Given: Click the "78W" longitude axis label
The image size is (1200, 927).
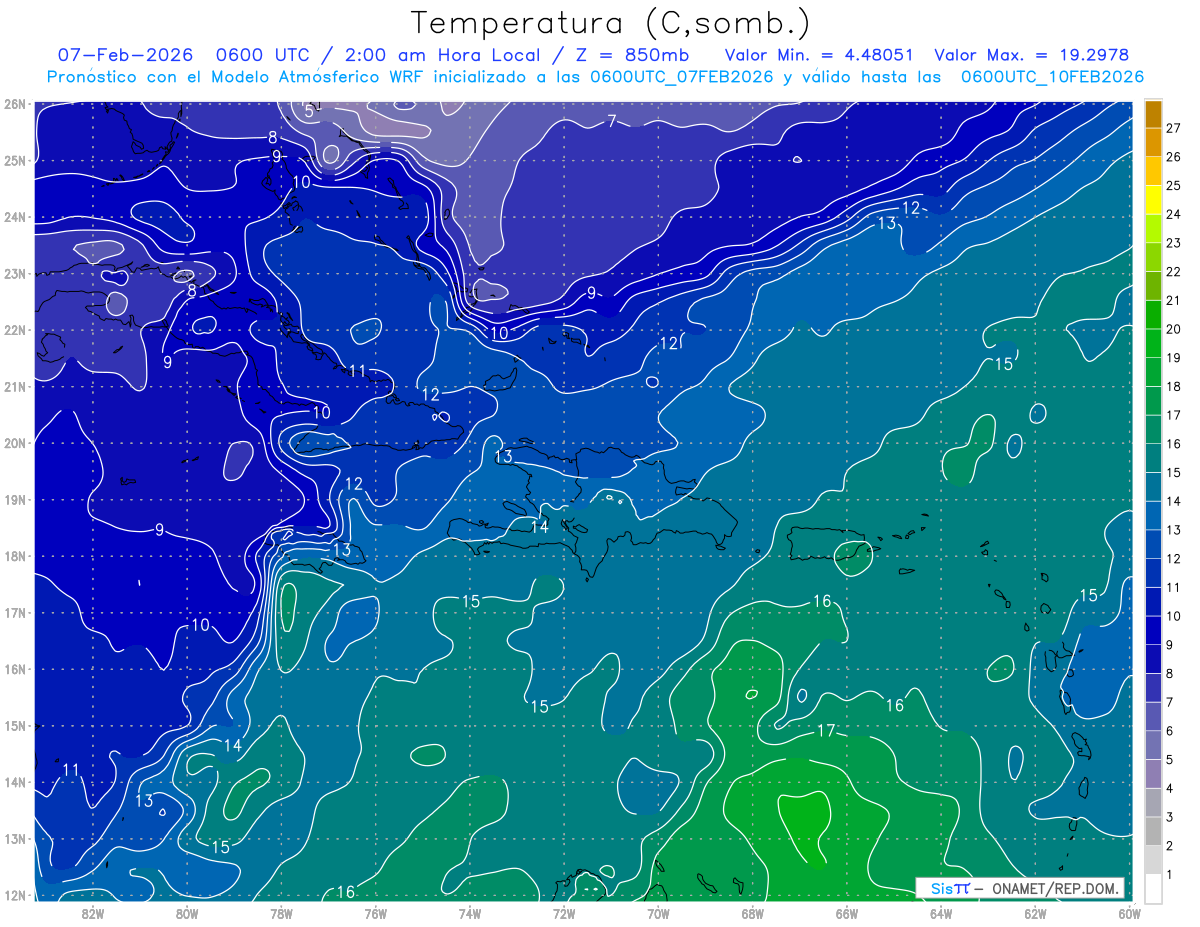Looking at the screenshot, I should [x=281, y=913].
